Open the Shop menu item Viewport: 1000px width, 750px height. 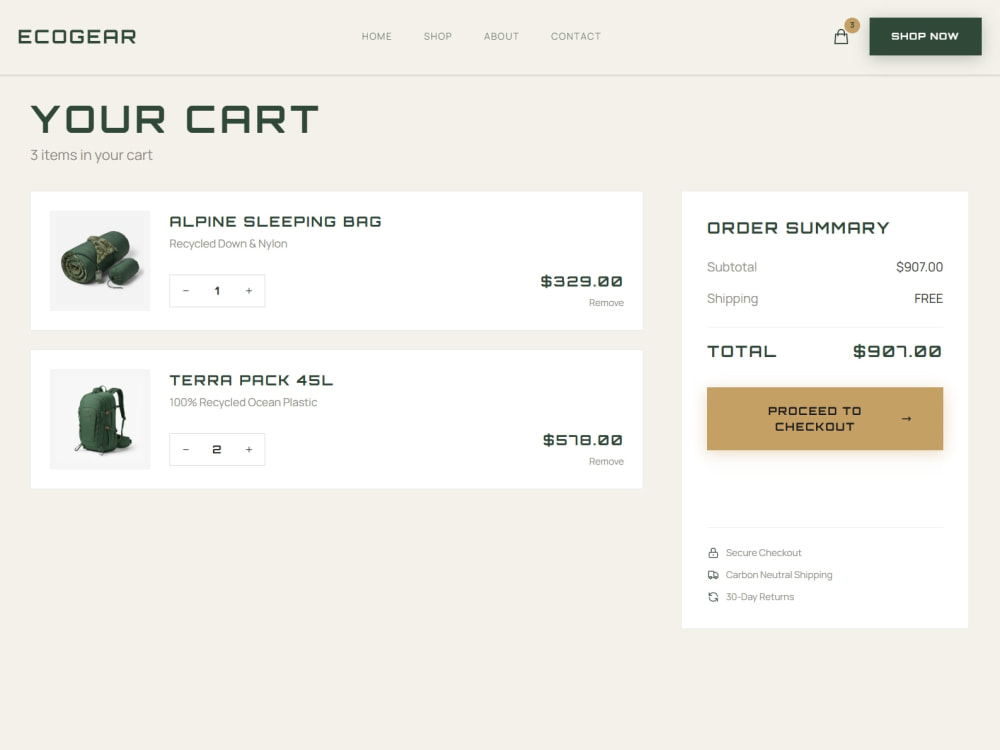click(438, 36)
